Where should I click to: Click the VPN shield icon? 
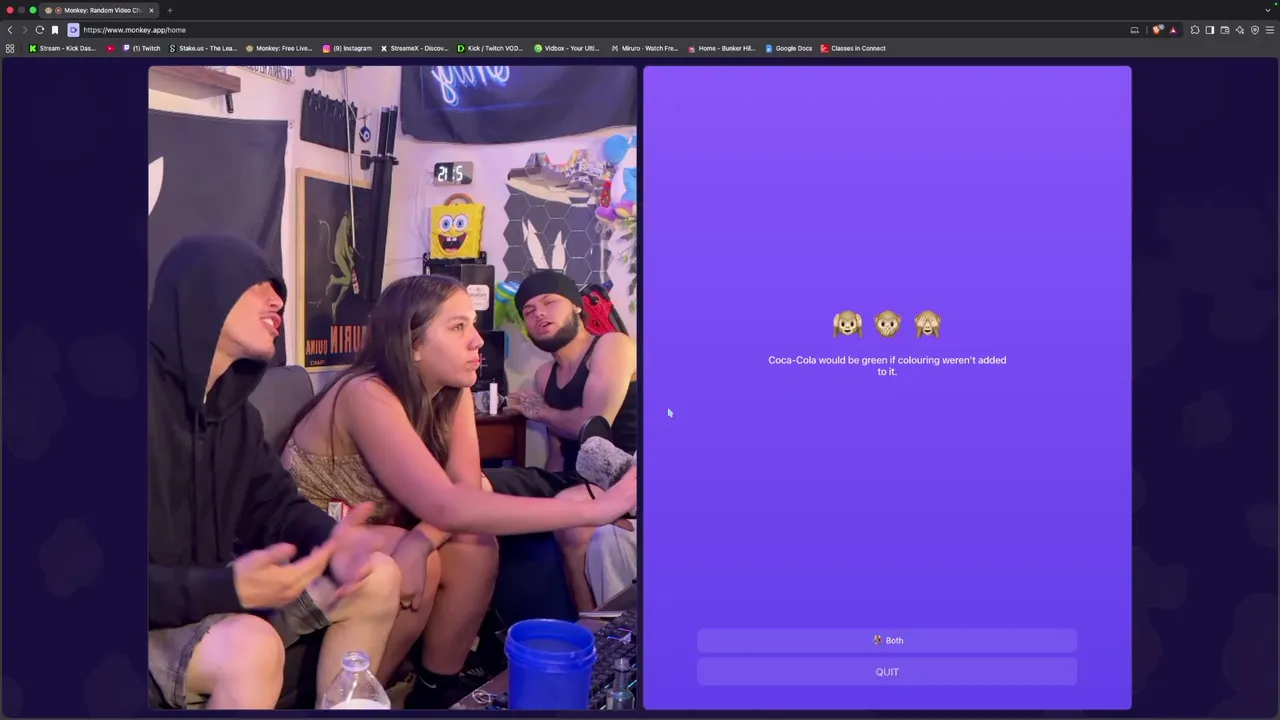1255,30
